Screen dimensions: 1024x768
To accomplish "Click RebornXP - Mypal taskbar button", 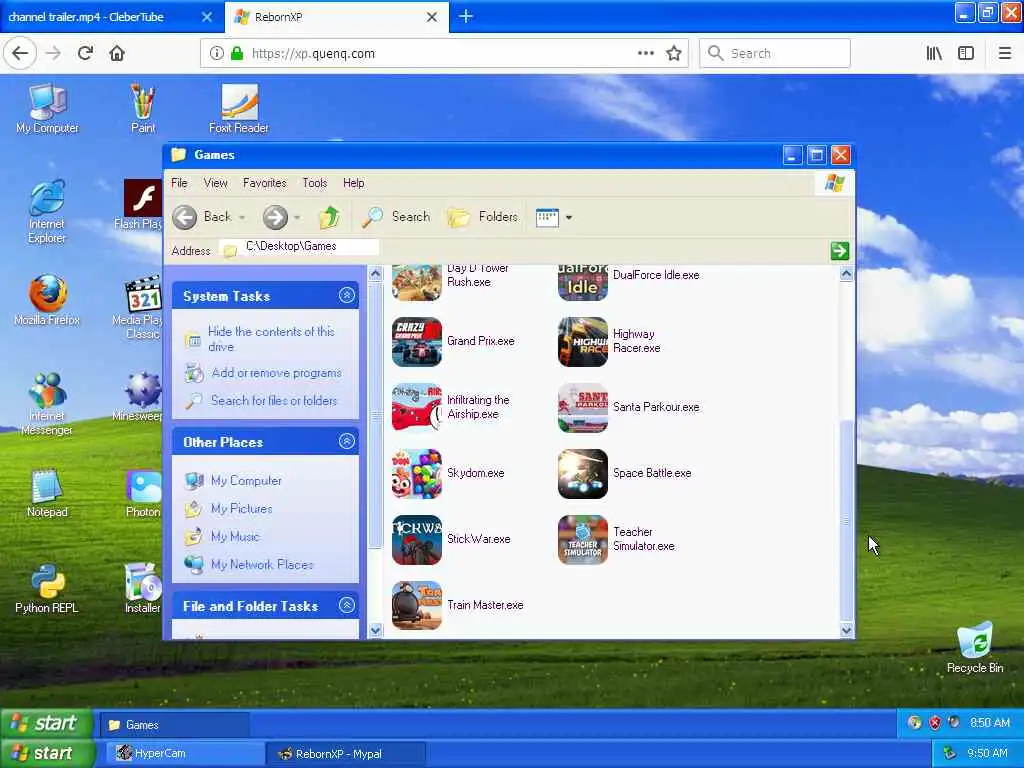I will click(x=346, y=754).
